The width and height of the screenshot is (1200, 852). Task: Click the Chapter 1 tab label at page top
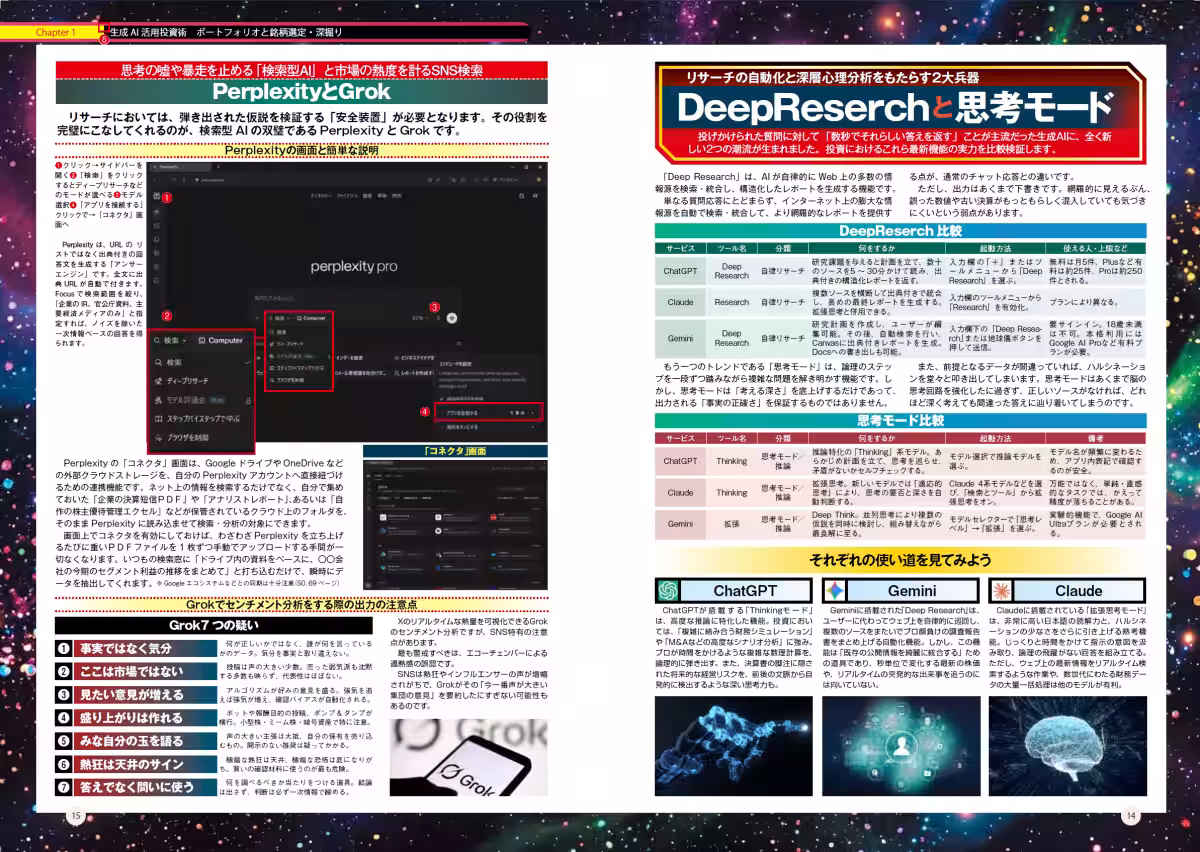(x=56, y=32)
